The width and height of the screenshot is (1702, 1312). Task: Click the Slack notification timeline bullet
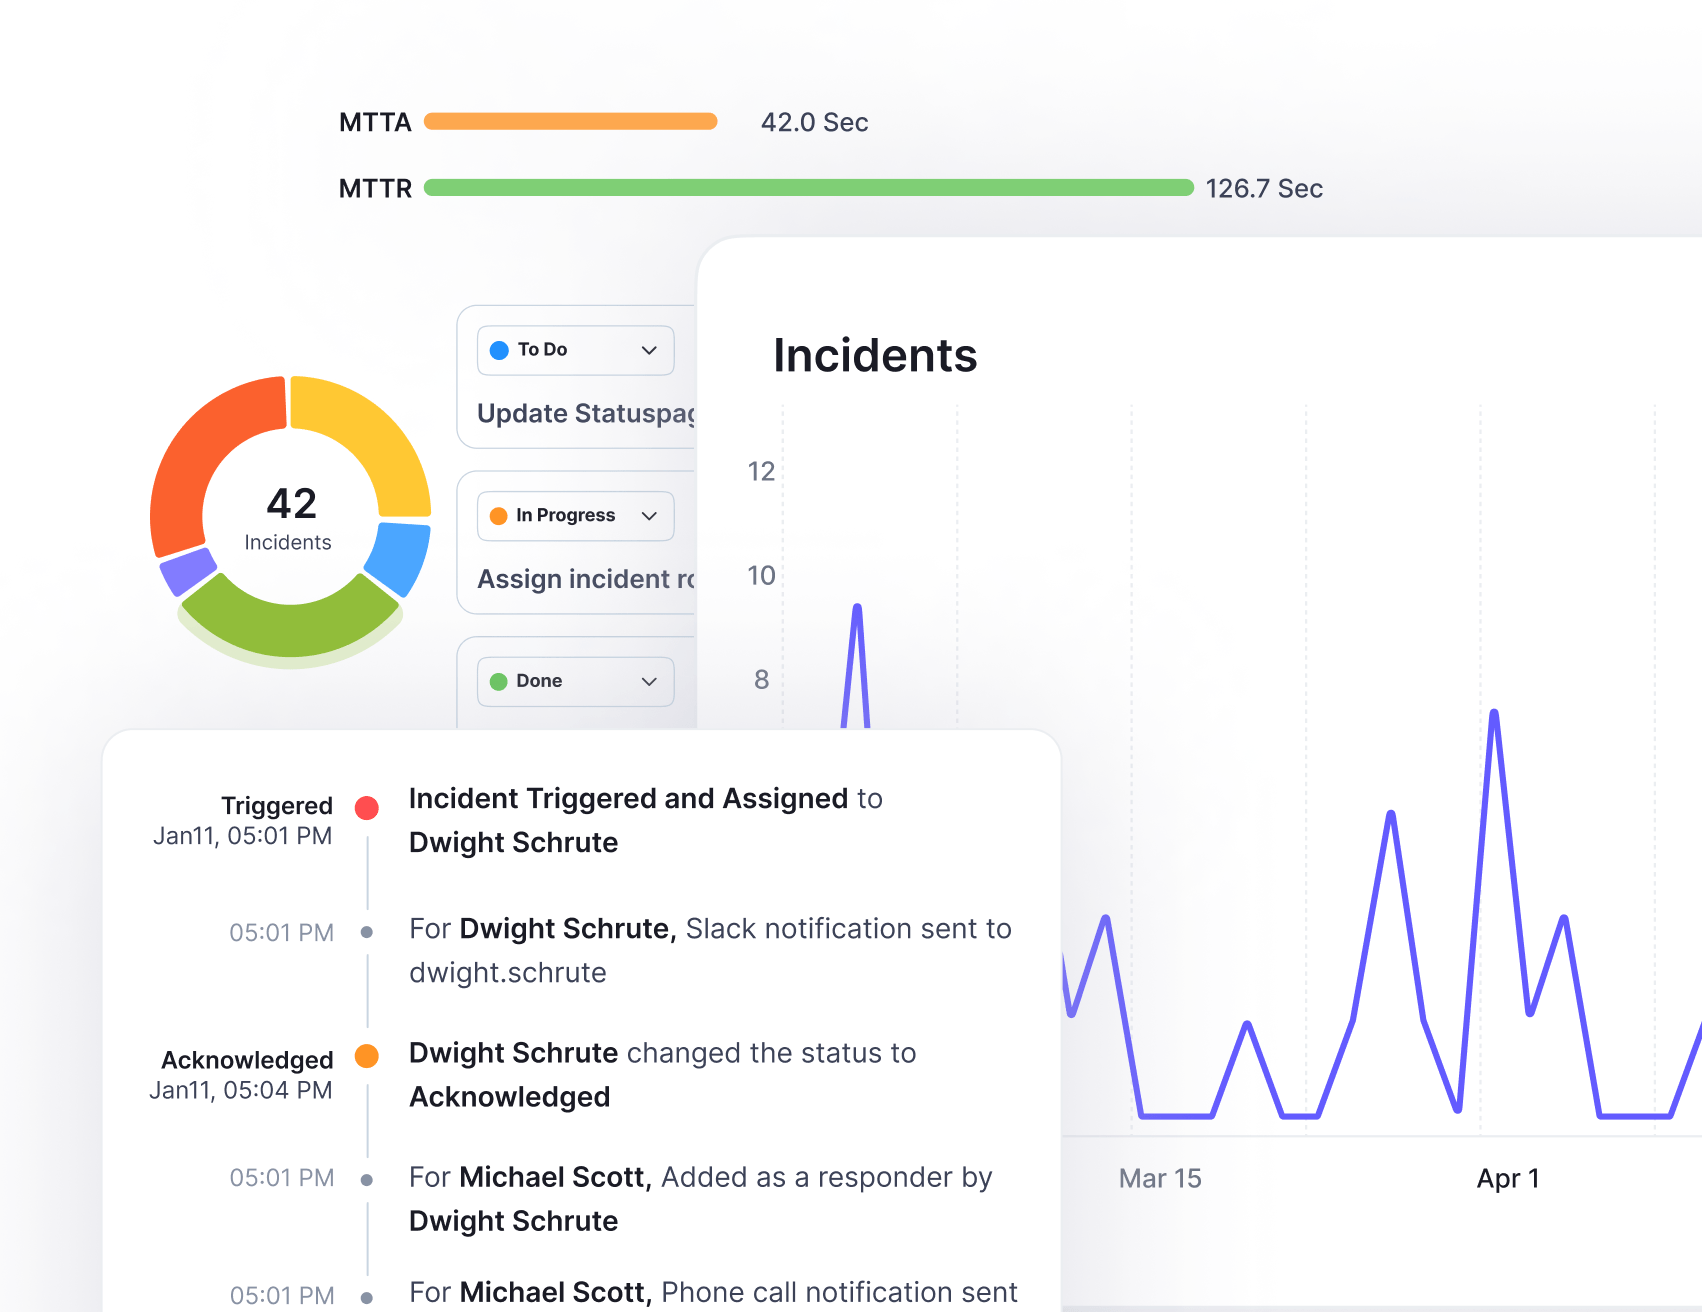pos(367,932)
